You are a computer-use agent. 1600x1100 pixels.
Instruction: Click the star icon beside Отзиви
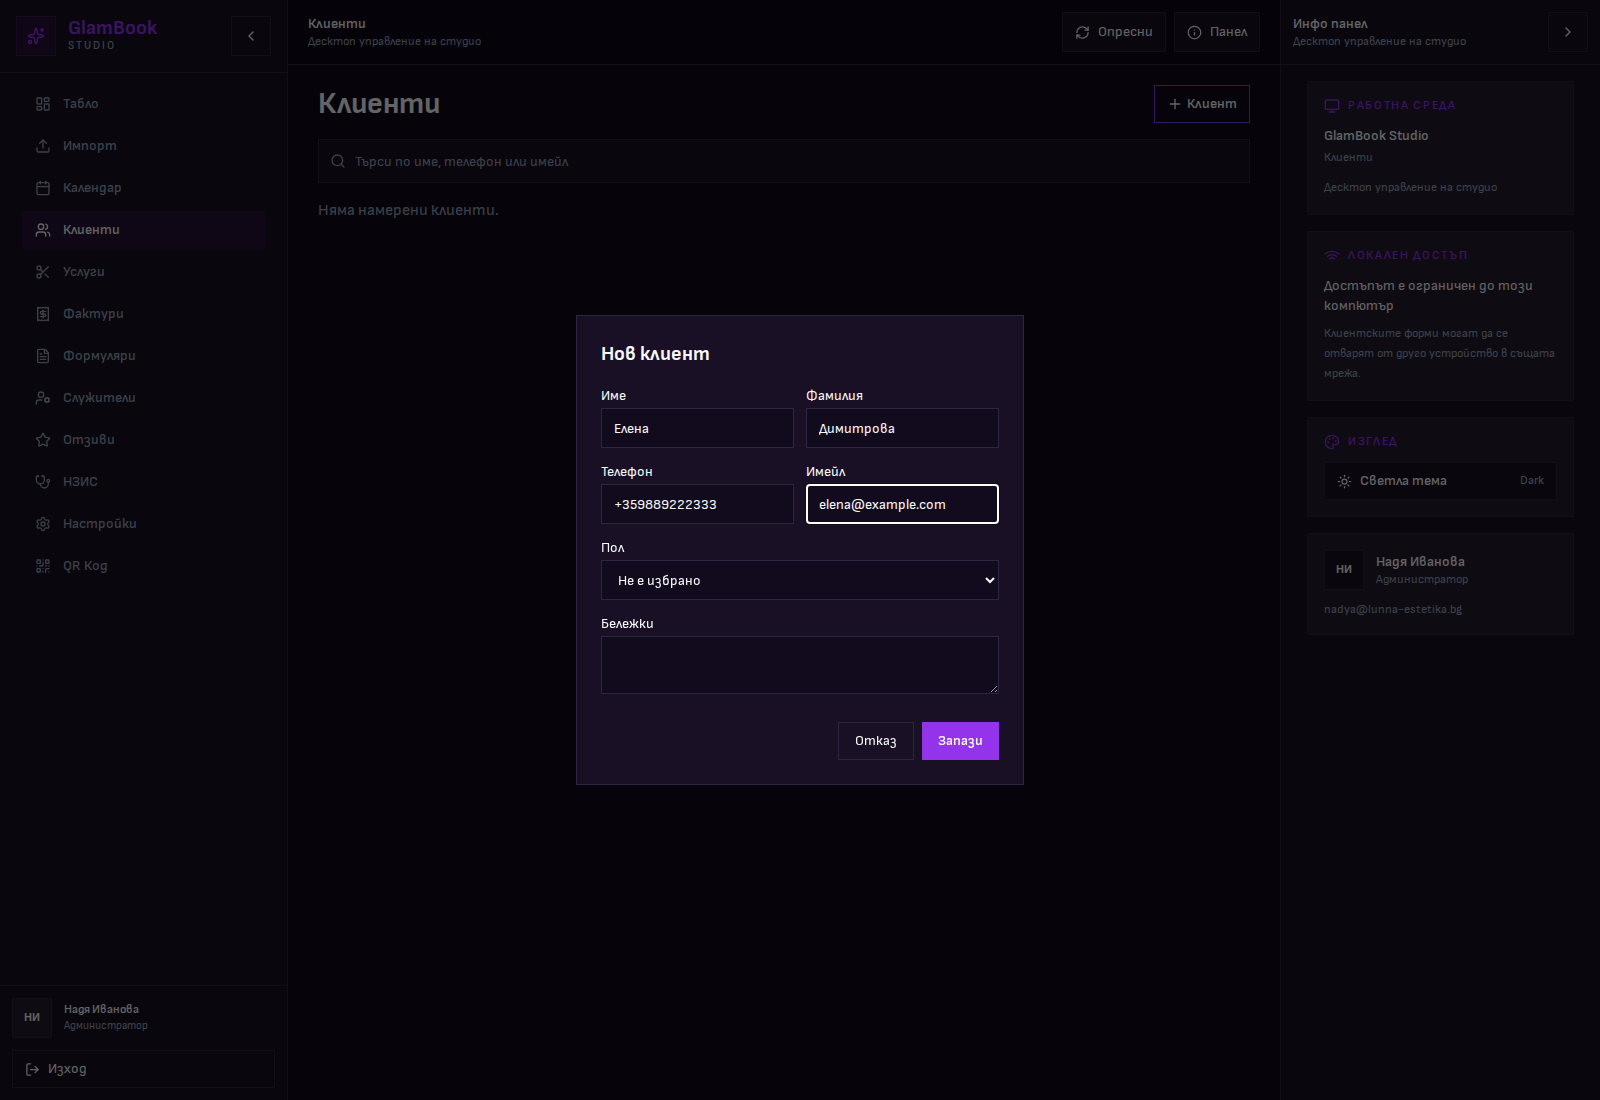(x=43, y=440)
